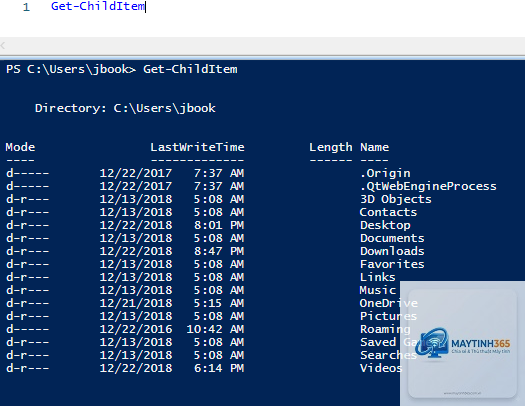Click the left scroll arrow of horizontal scrollbar
The width and height of the screenshot is (525, 406).
[3, 46]
